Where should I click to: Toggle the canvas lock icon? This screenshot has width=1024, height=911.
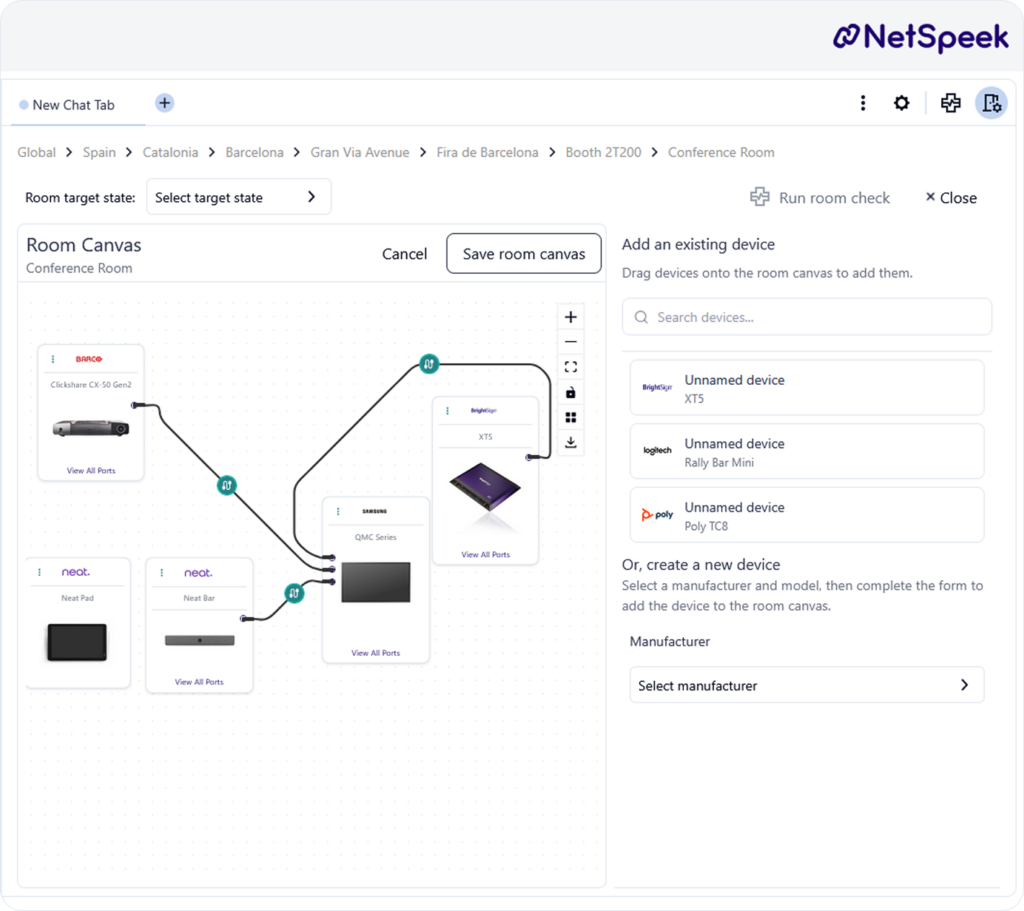(571, 392)
